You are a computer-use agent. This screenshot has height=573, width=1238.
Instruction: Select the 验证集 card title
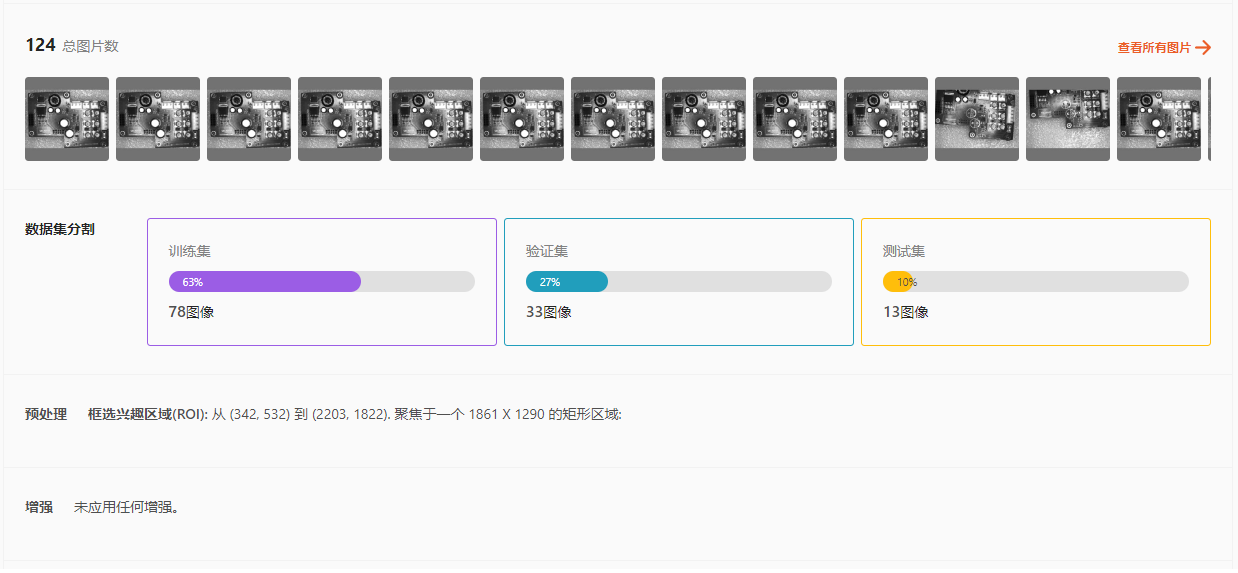pos(546,251)
